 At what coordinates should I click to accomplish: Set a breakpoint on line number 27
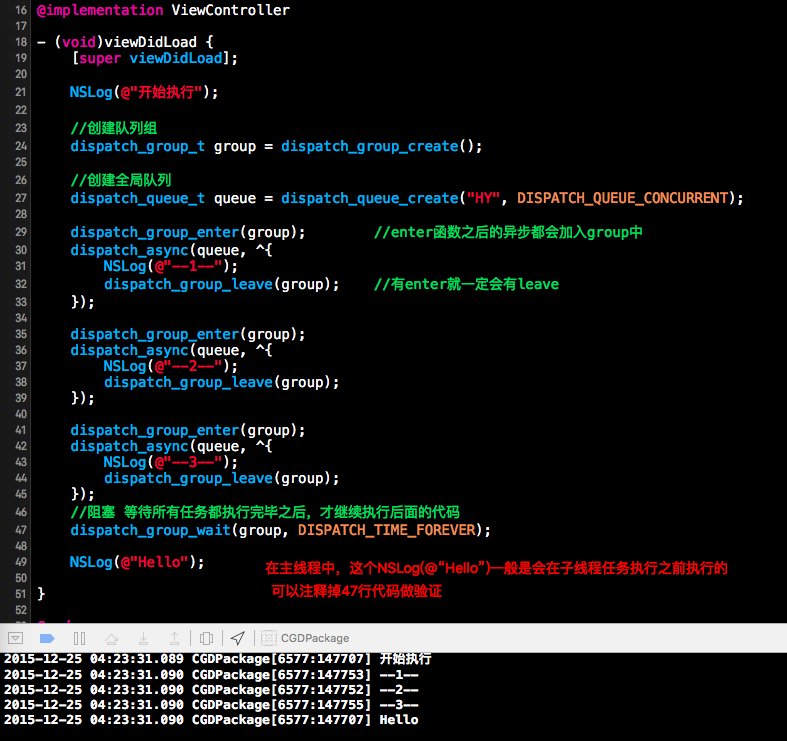[x=21, y=198]
